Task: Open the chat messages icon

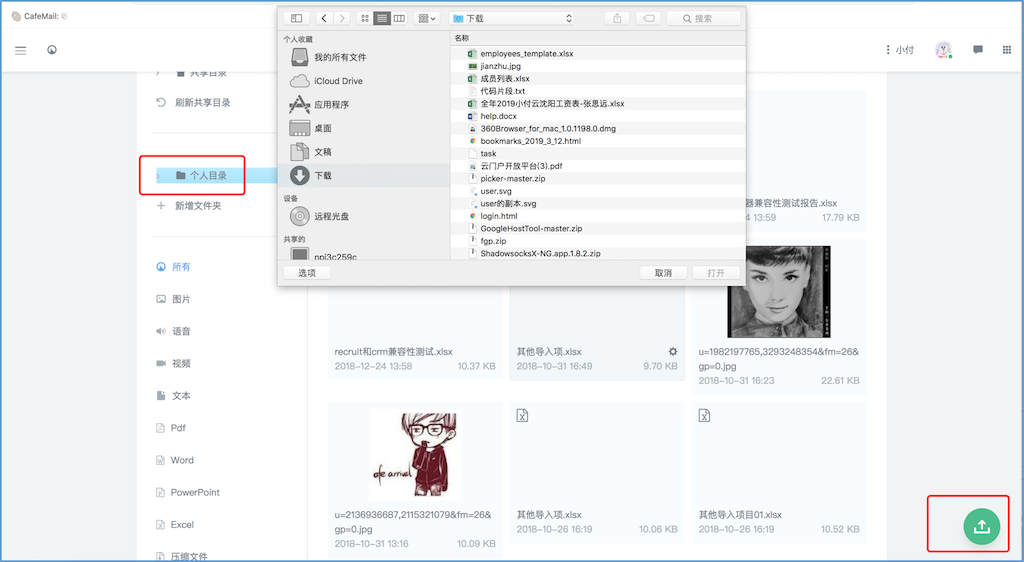Action: tap(977, 50)
